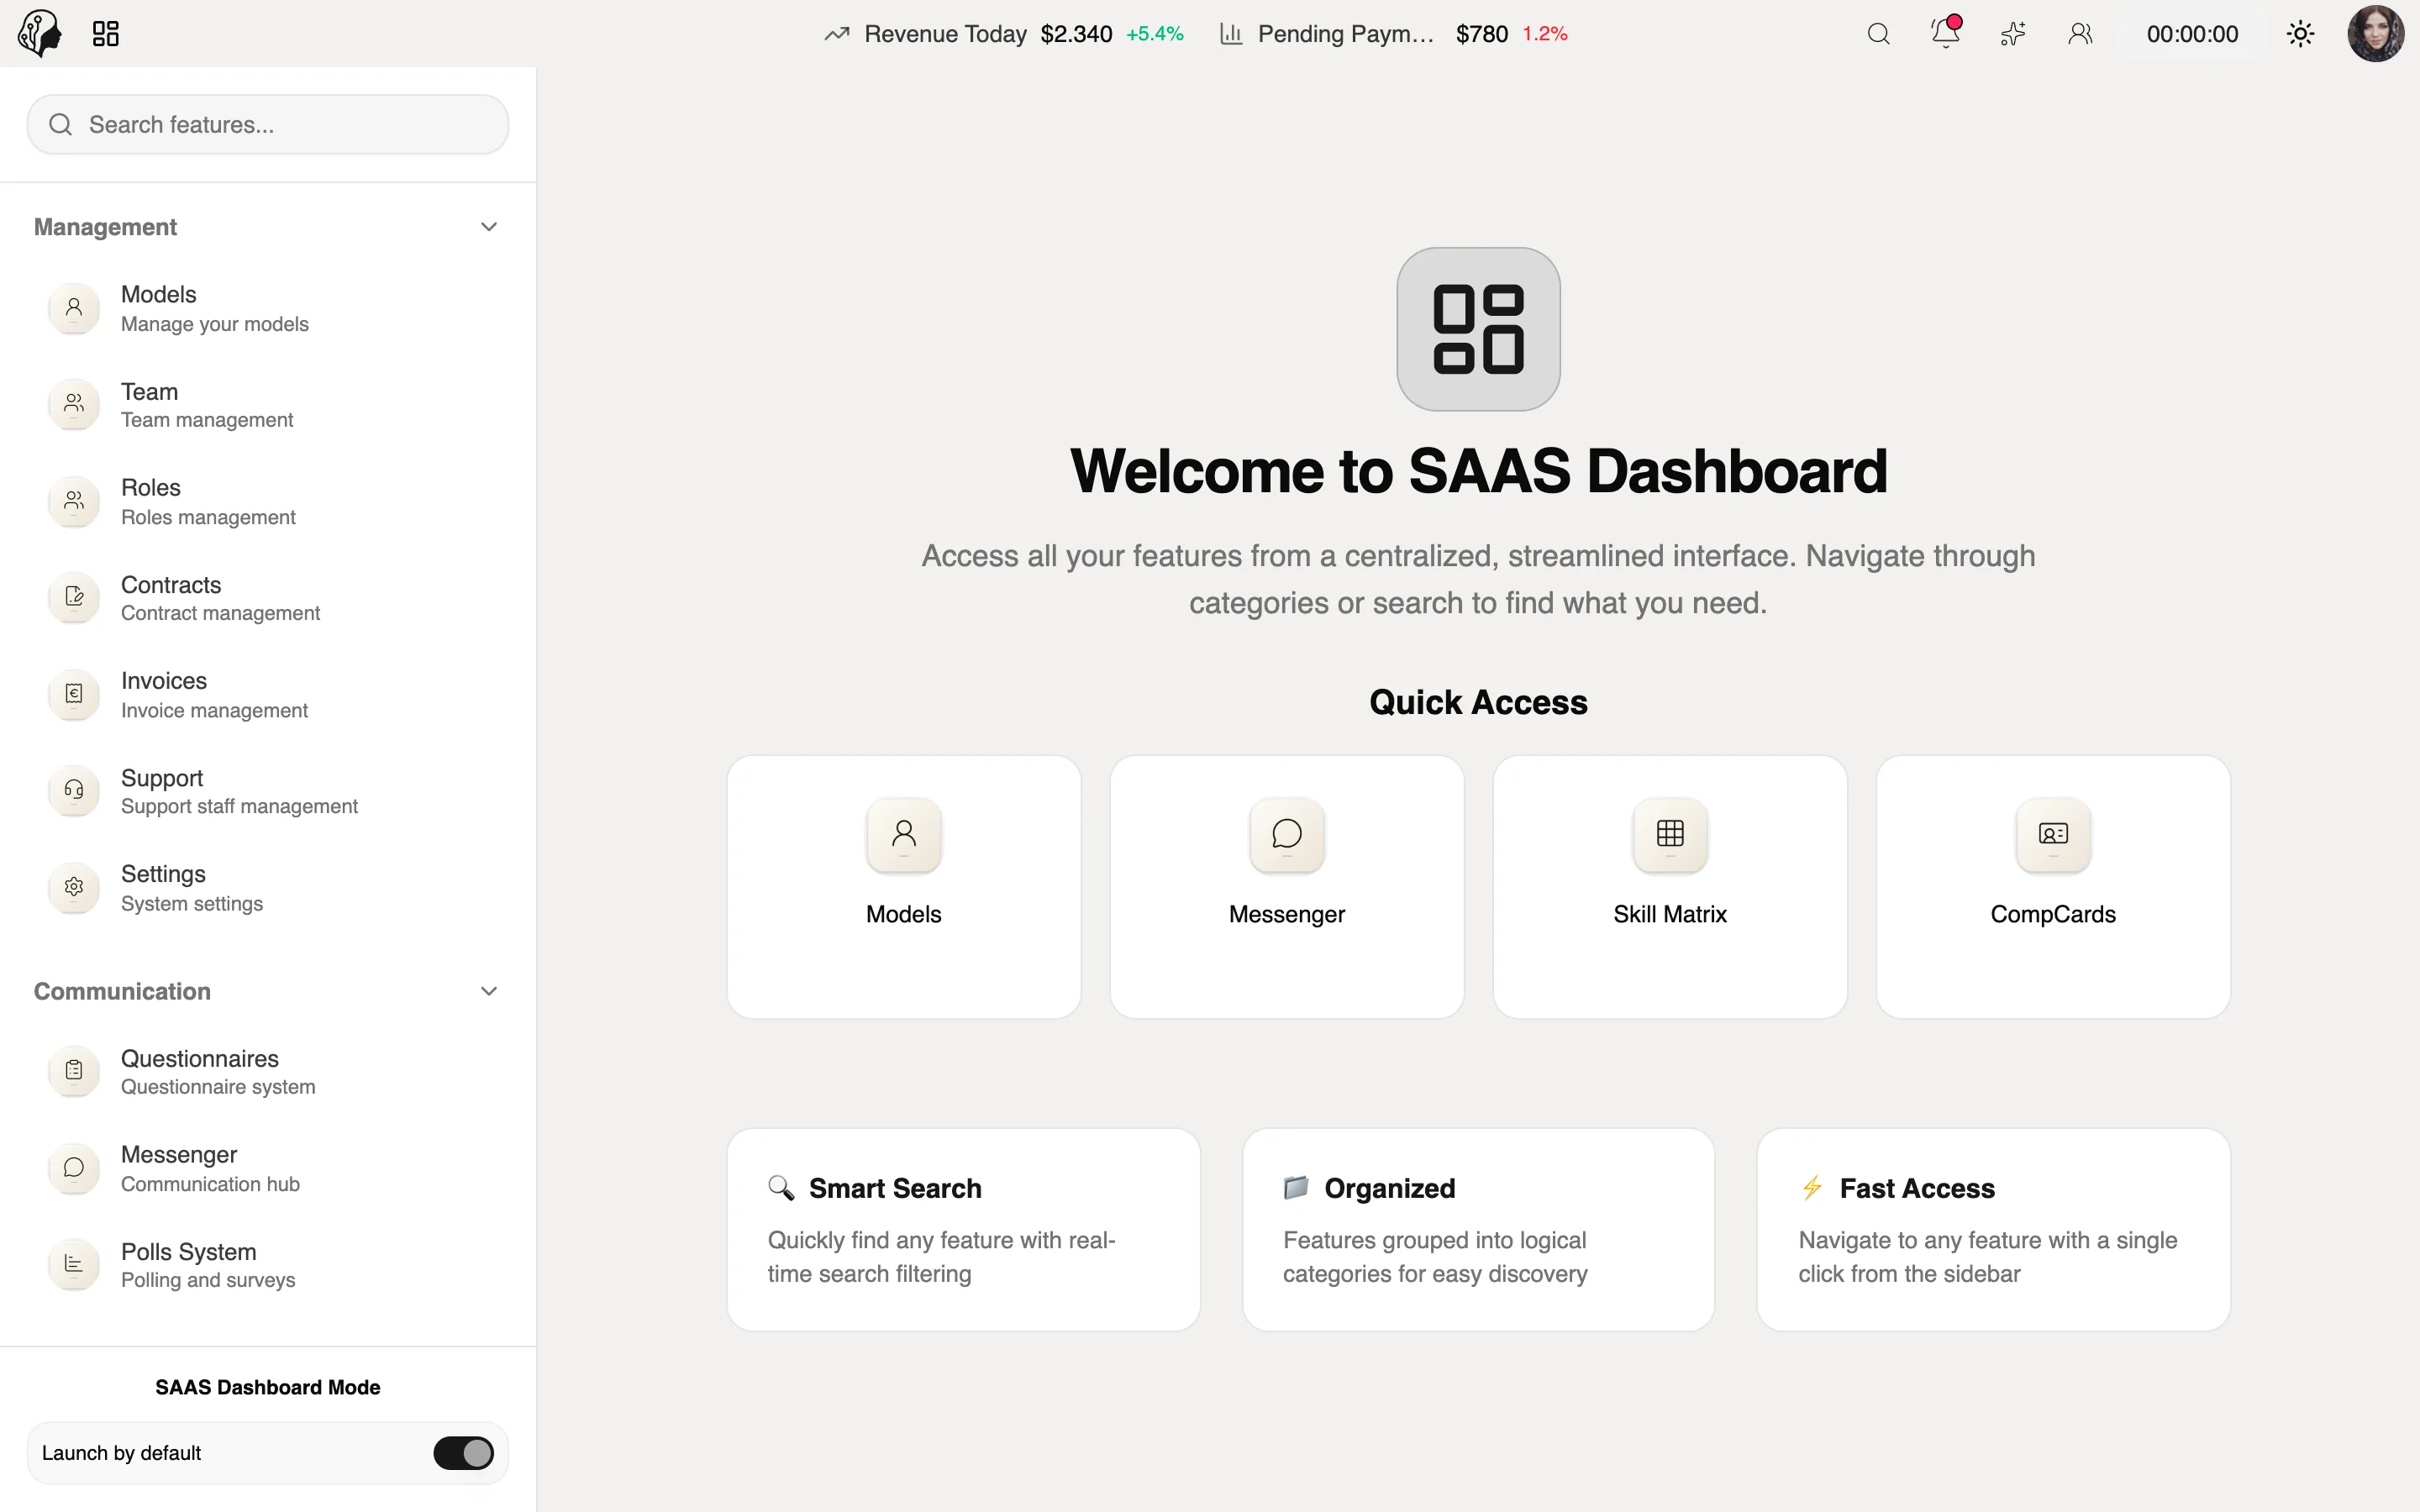This screenshot has height=1512, width=2420.
Task: Open the Models quick access card
Action: (904, 887)
